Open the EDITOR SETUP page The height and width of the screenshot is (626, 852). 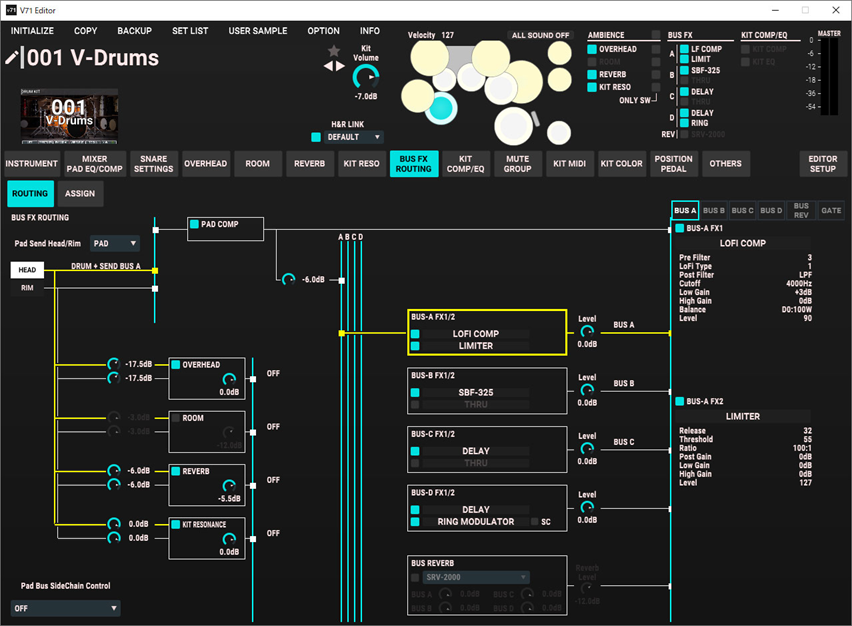(x=822, y=164)
